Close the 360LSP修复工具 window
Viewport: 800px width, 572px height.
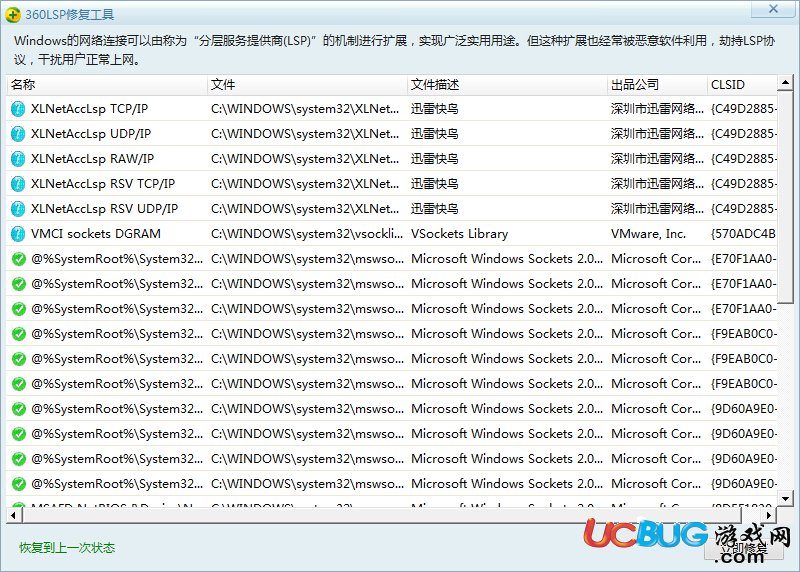click(773, 9)
